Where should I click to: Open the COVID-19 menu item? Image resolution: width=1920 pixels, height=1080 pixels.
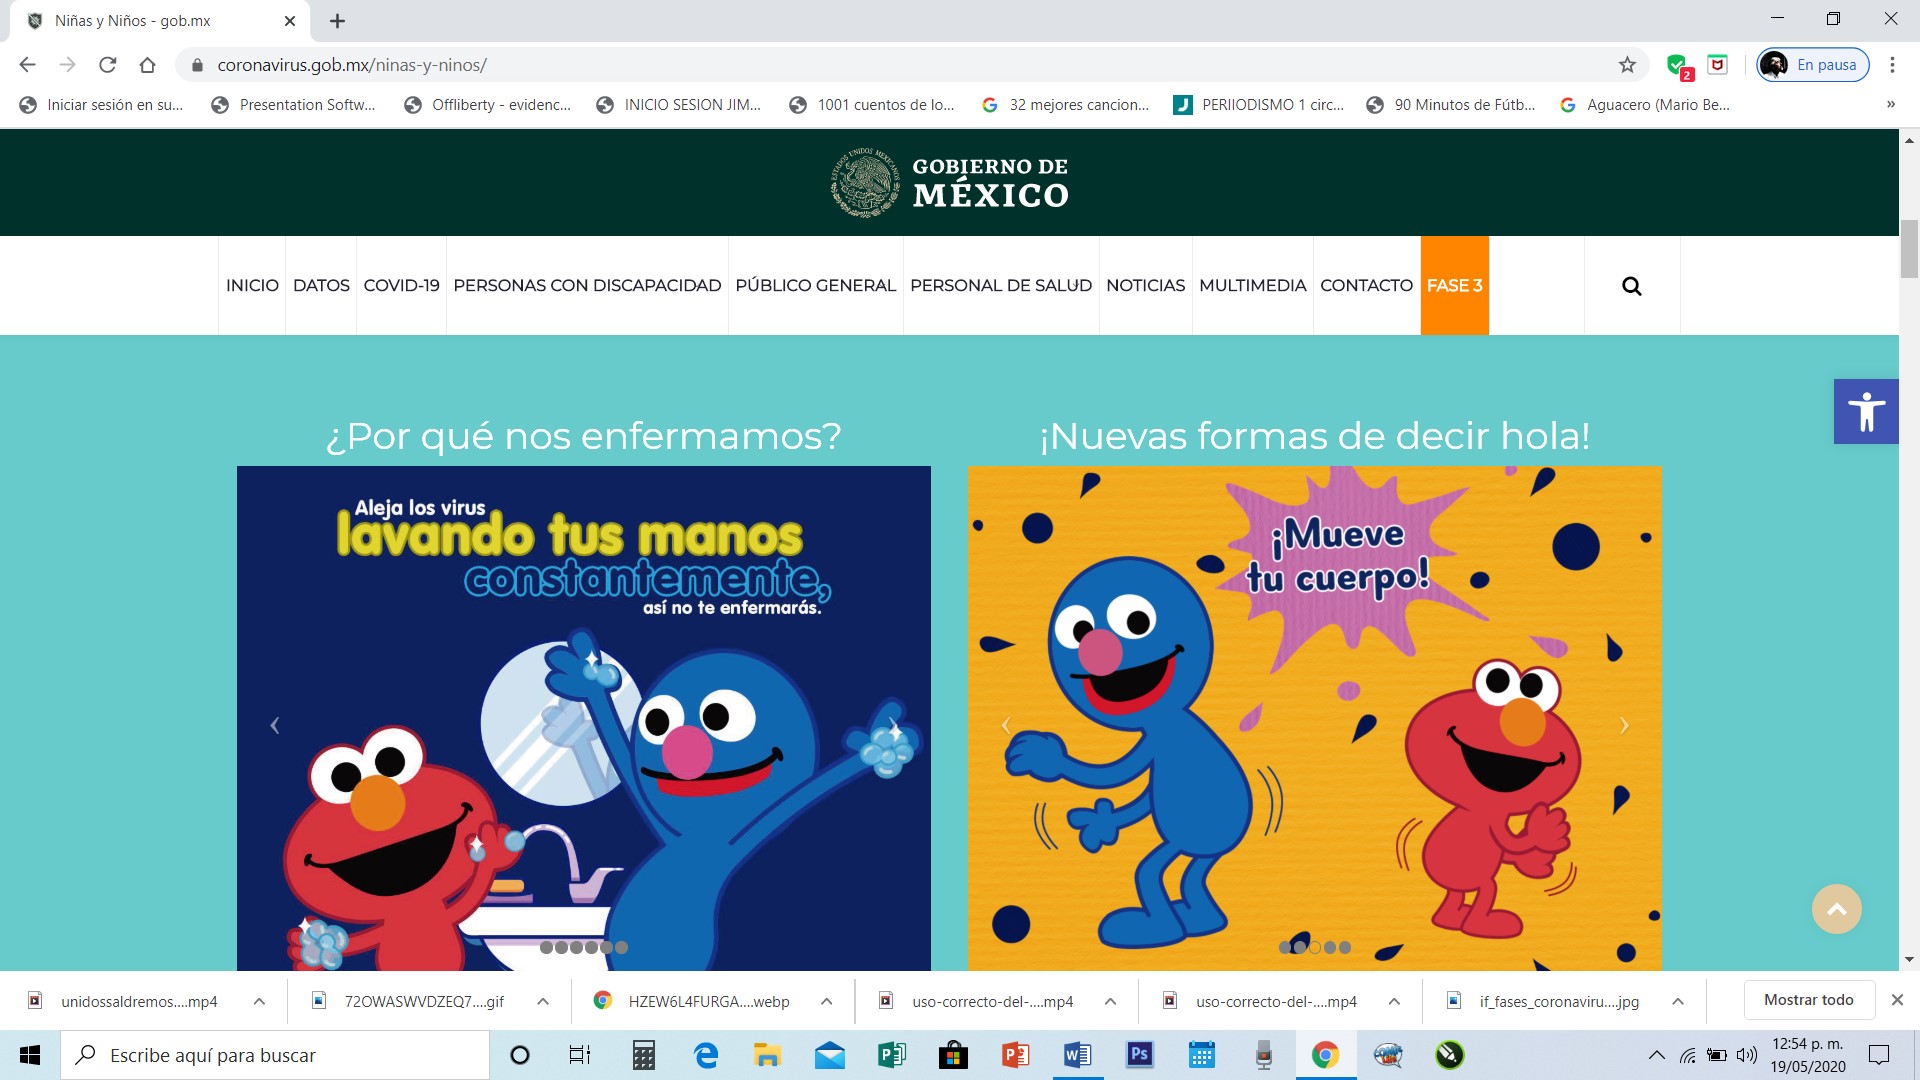(401, 286)
